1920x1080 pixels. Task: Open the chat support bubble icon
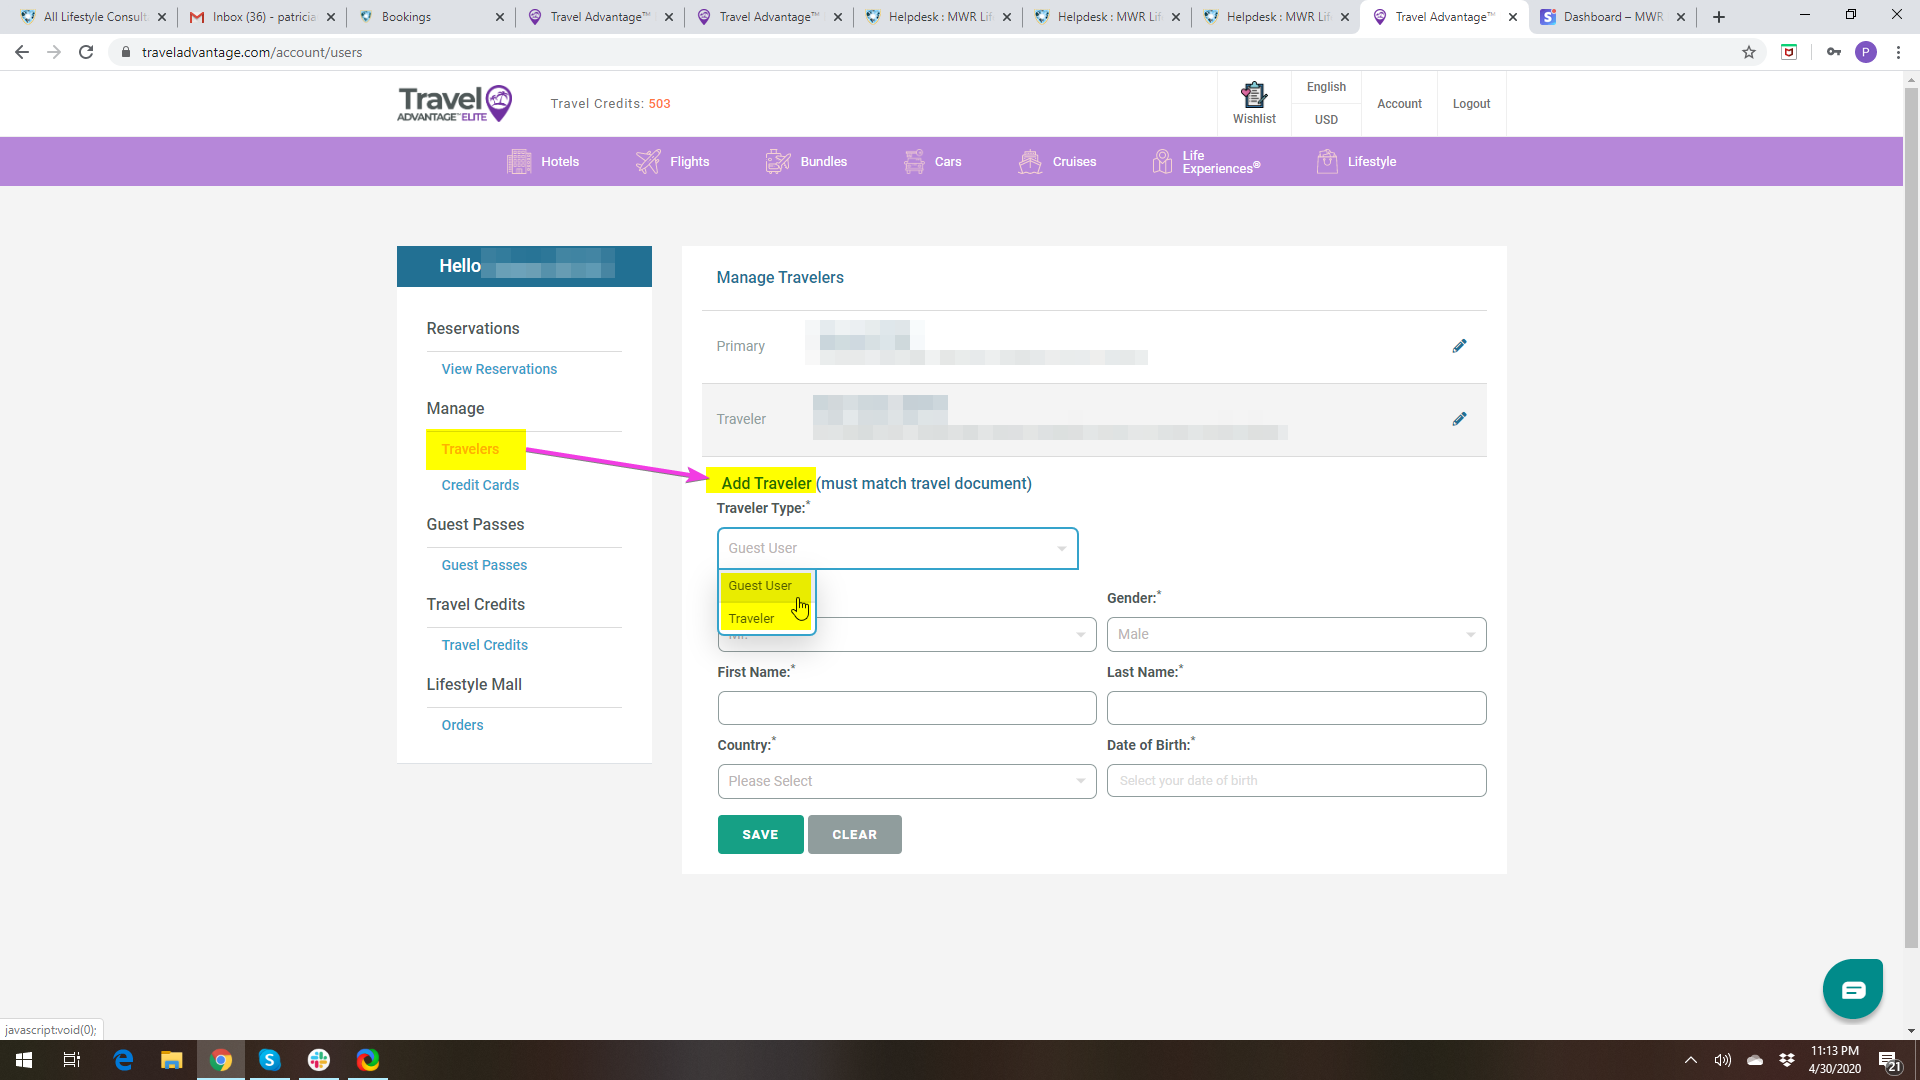[x=1852, y=989]
